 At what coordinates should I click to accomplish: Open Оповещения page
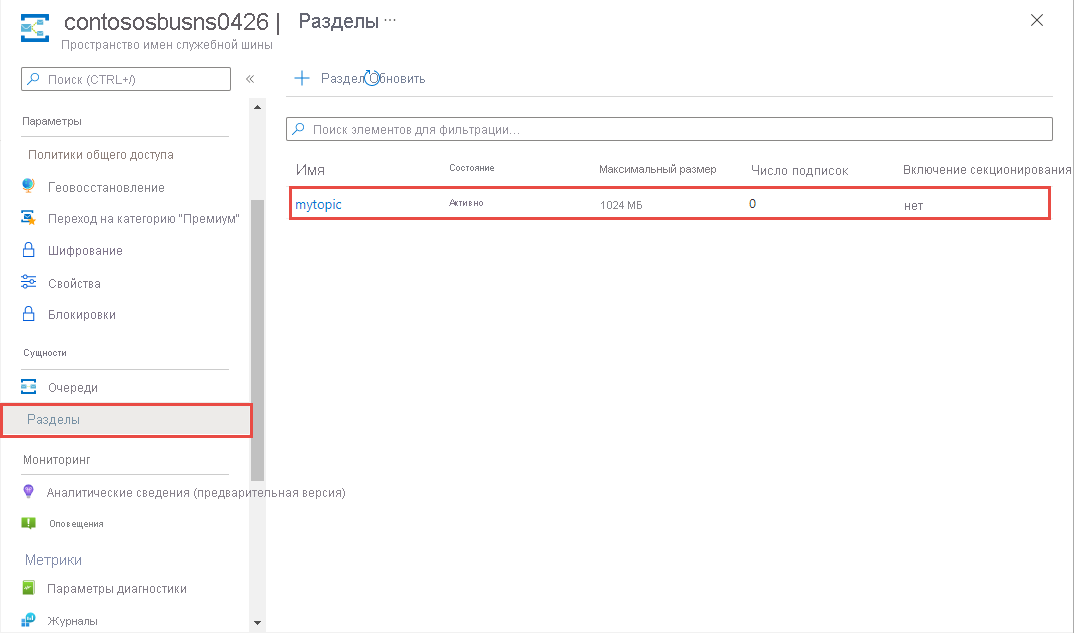[x=76, y=524]
